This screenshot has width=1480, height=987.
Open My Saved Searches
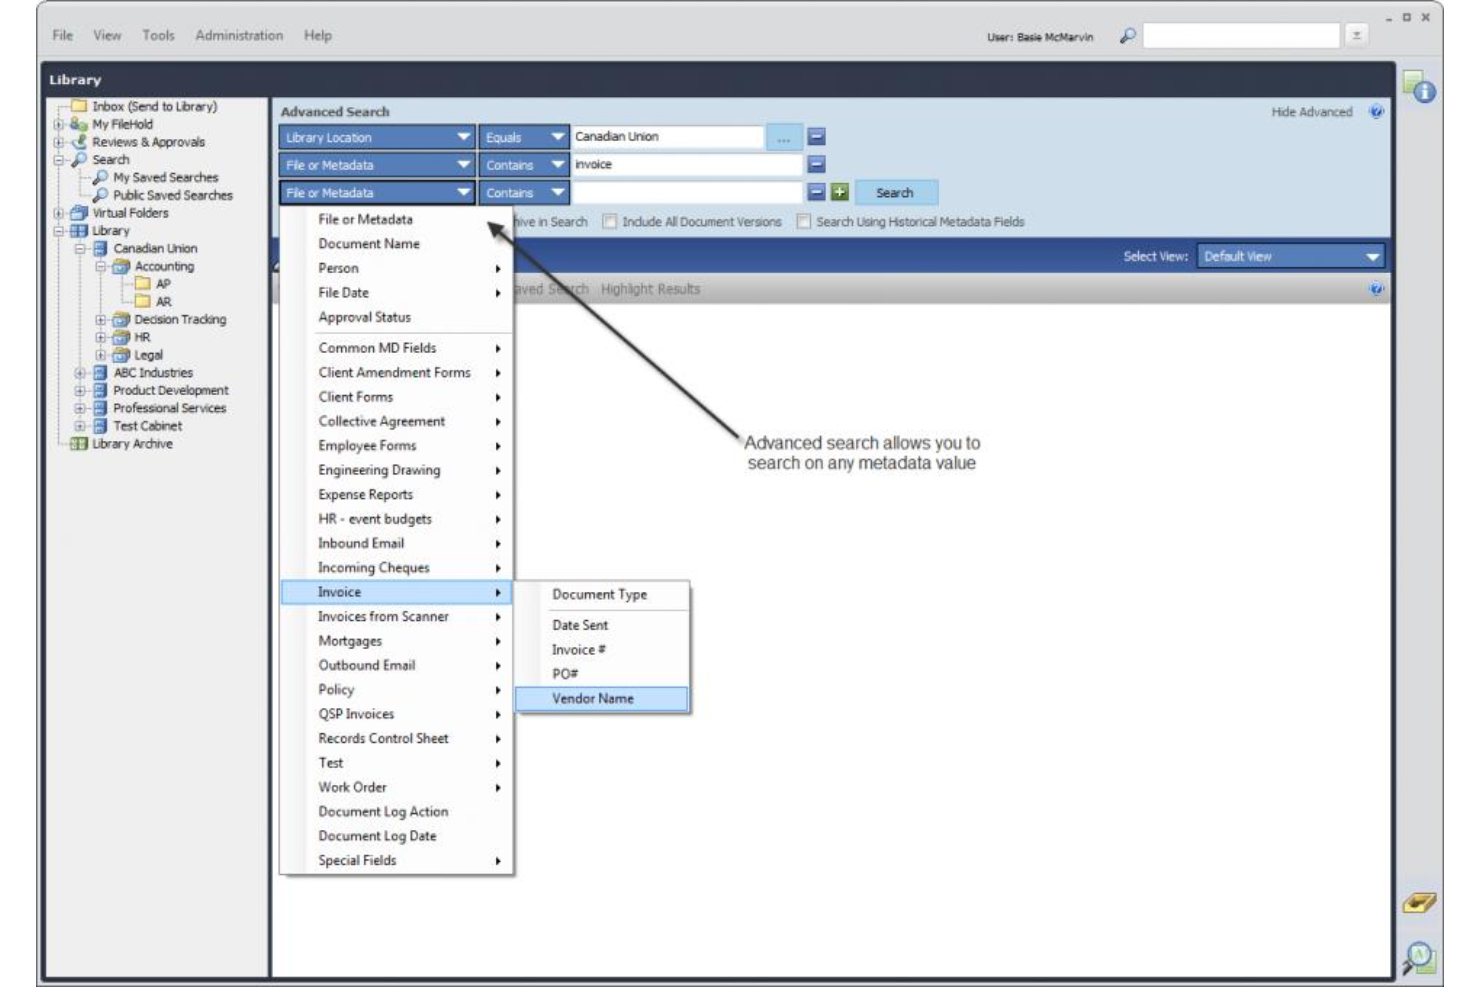pyautogui.click(x=165, y=177)
